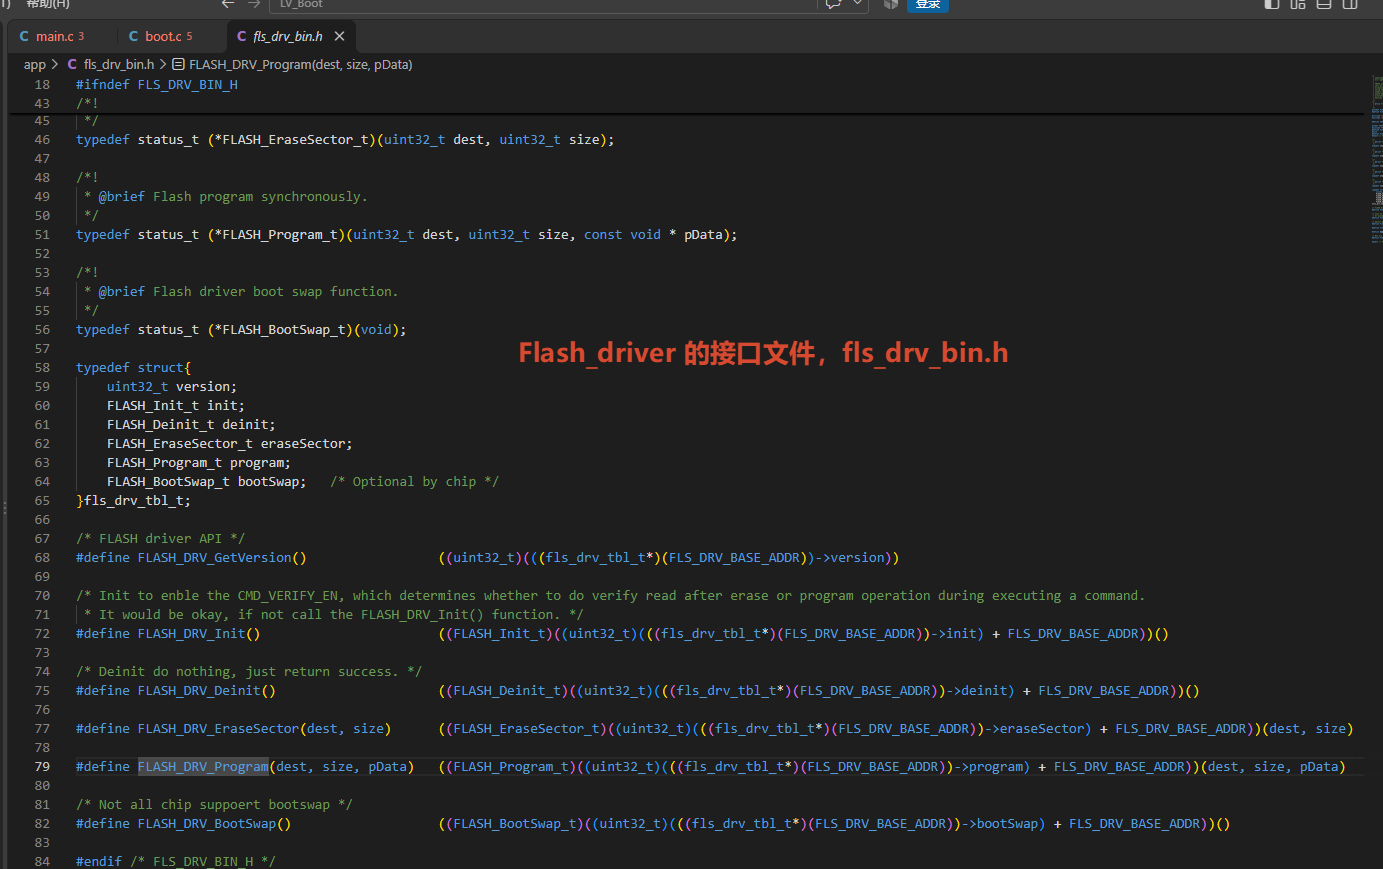Expand the app breadcrumb folder

(x=35, y=64)
